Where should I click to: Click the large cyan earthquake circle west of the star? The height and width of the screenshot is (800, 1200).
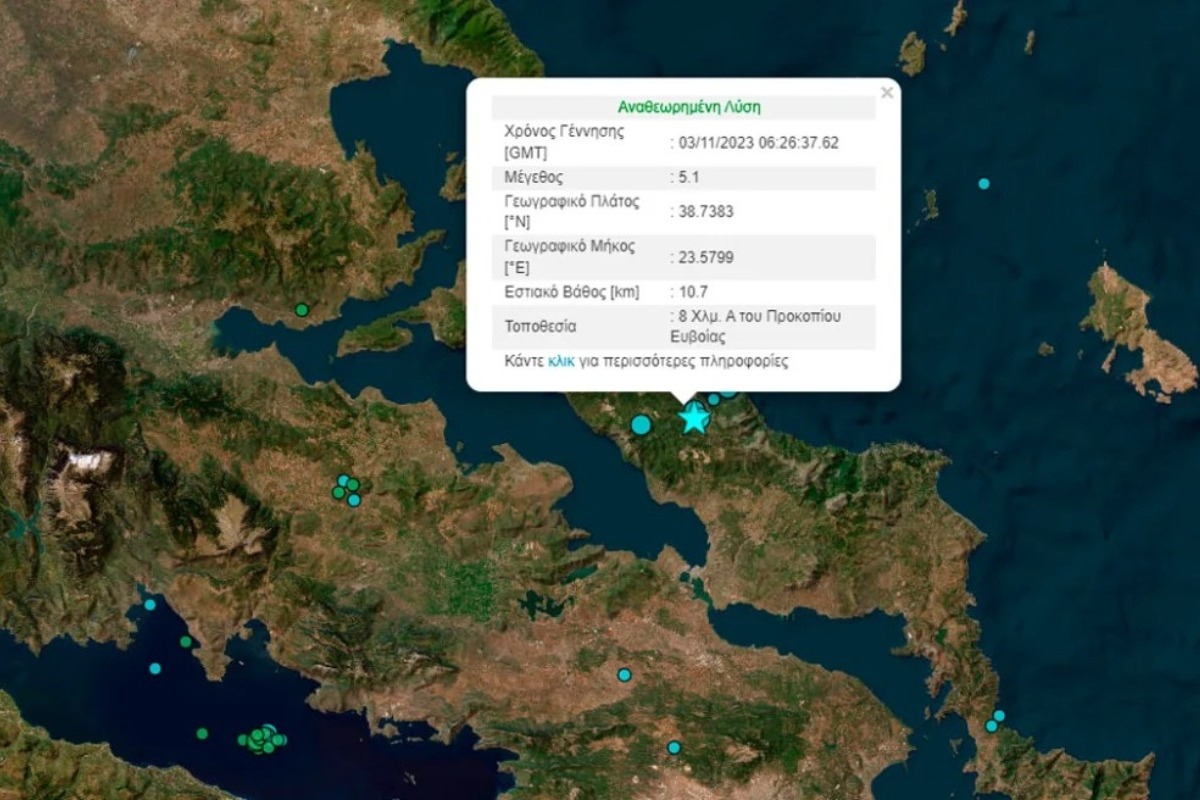pos(640,424)
